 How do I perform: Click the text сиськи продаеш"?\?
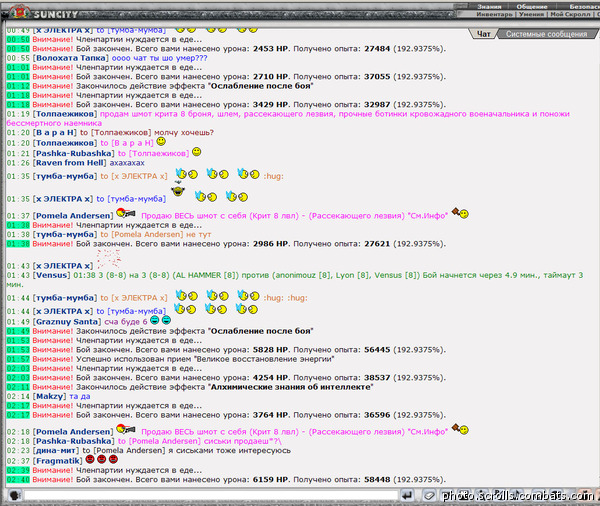pyautogui.click(x=242, y=441)
